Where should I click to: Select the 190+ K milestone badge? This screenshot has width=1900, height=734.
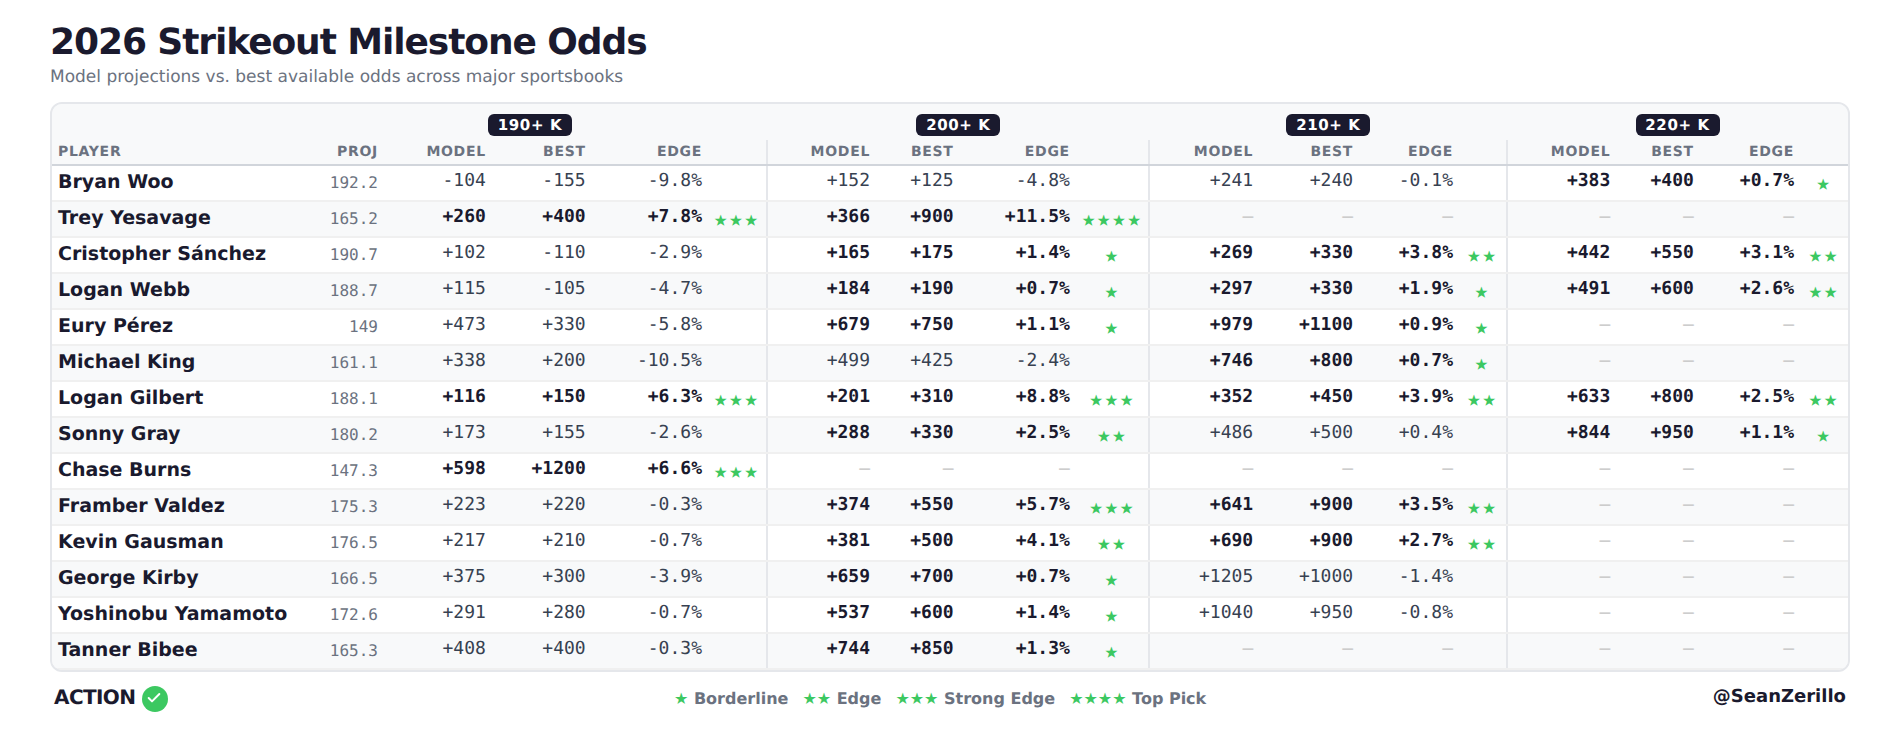click(530, 125)
